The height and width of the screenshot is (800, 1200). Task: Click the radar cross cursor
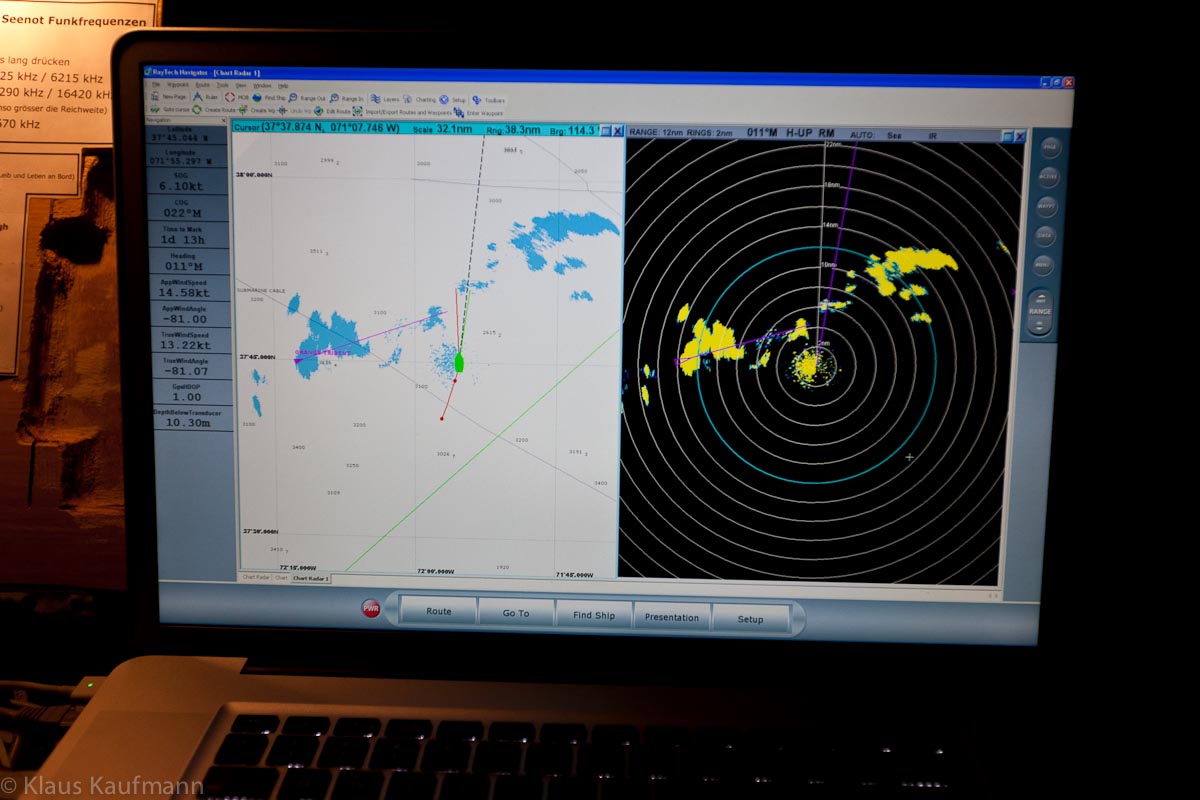pos(909,457)
